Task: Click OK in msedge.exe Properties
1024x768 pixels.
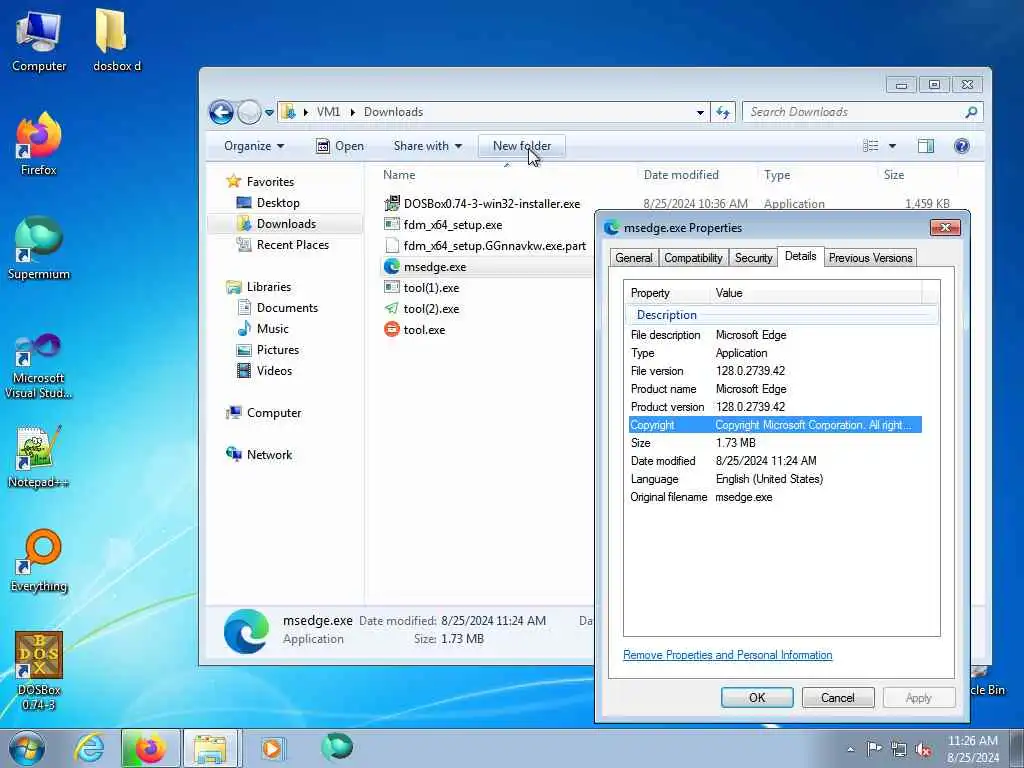Action: [x=757, y=697]
